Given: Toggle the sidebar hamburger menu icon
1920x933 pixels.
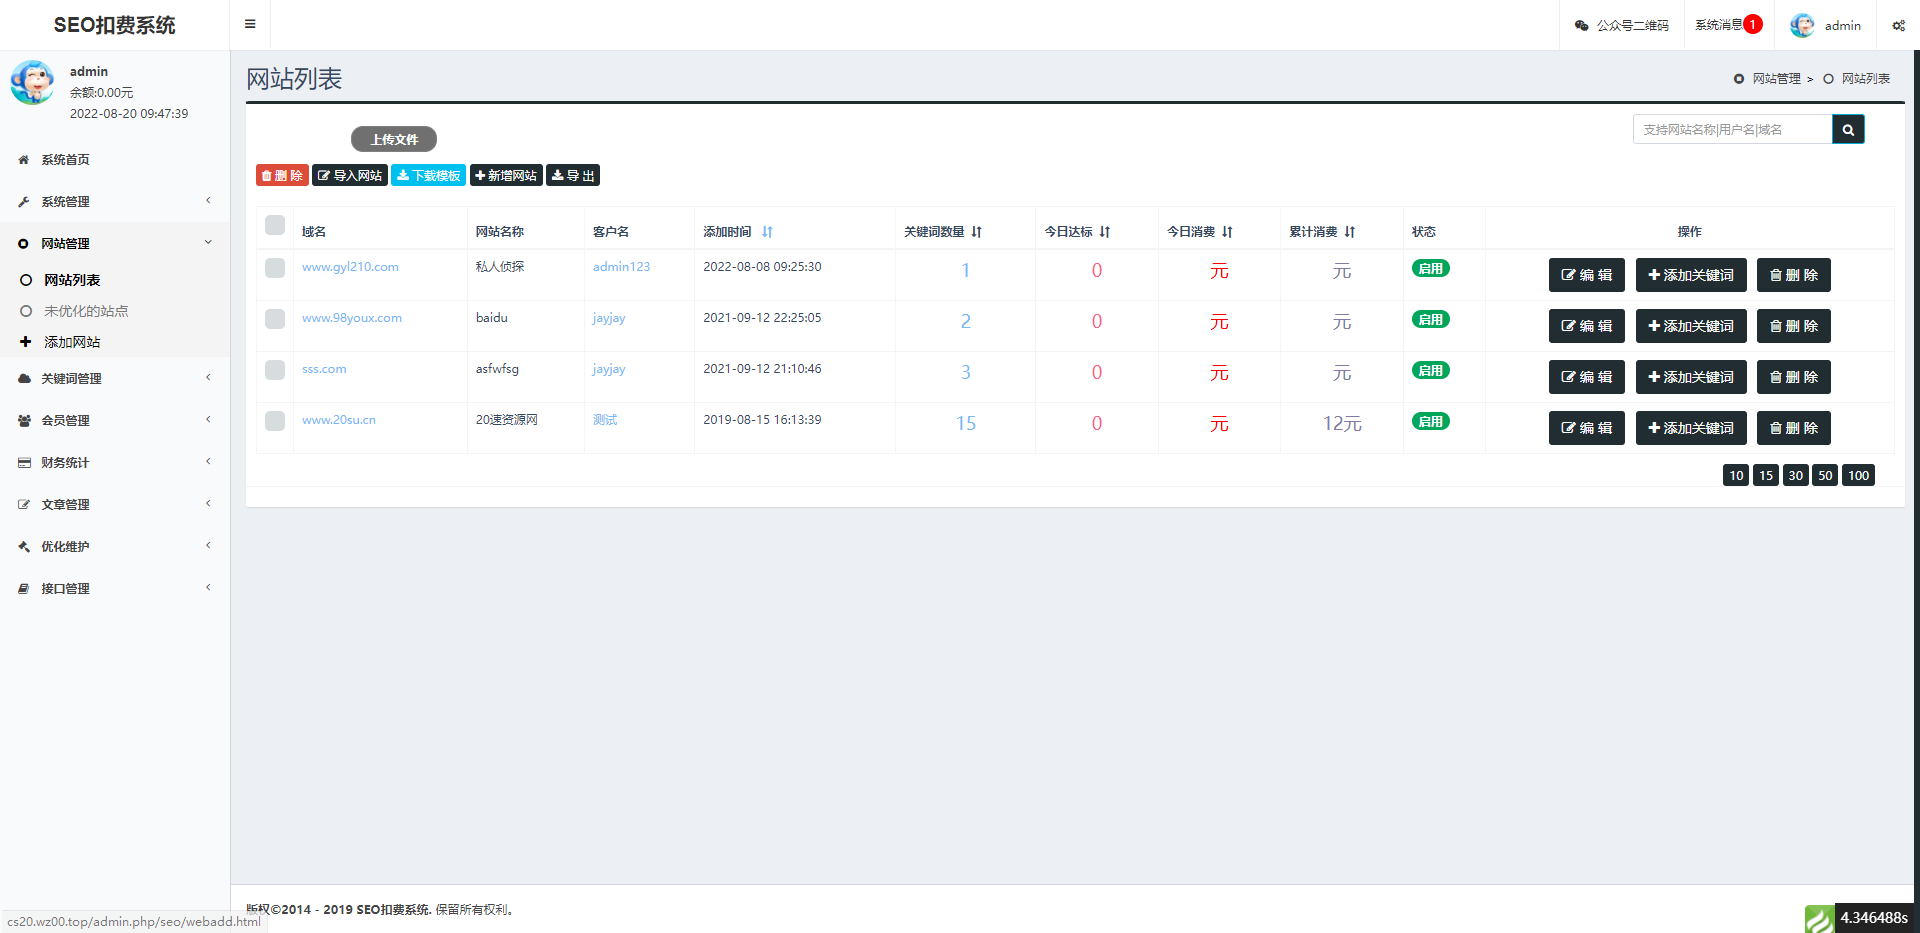Looking at the screenshot, I should (250, 24).
